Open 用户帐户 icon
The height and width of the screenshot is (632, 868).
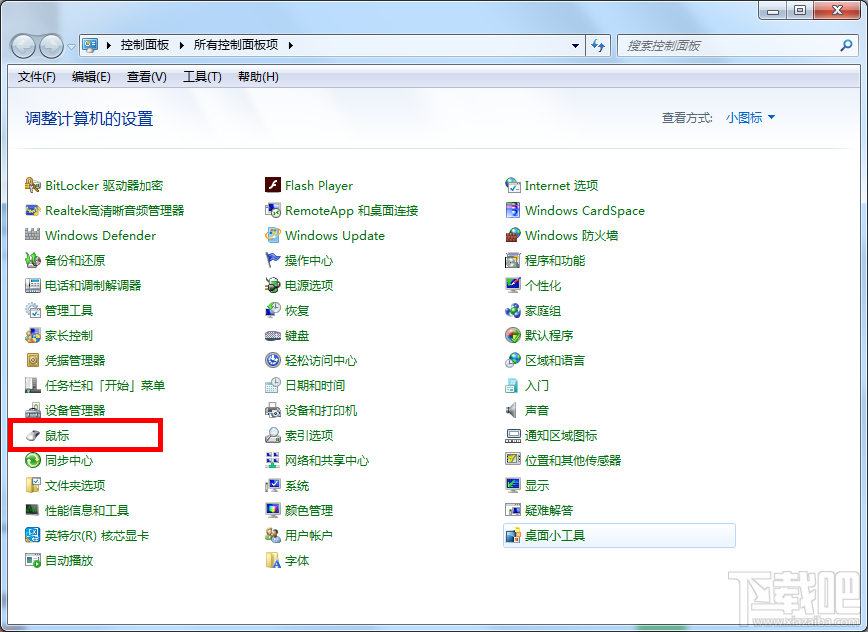[273, 535]
